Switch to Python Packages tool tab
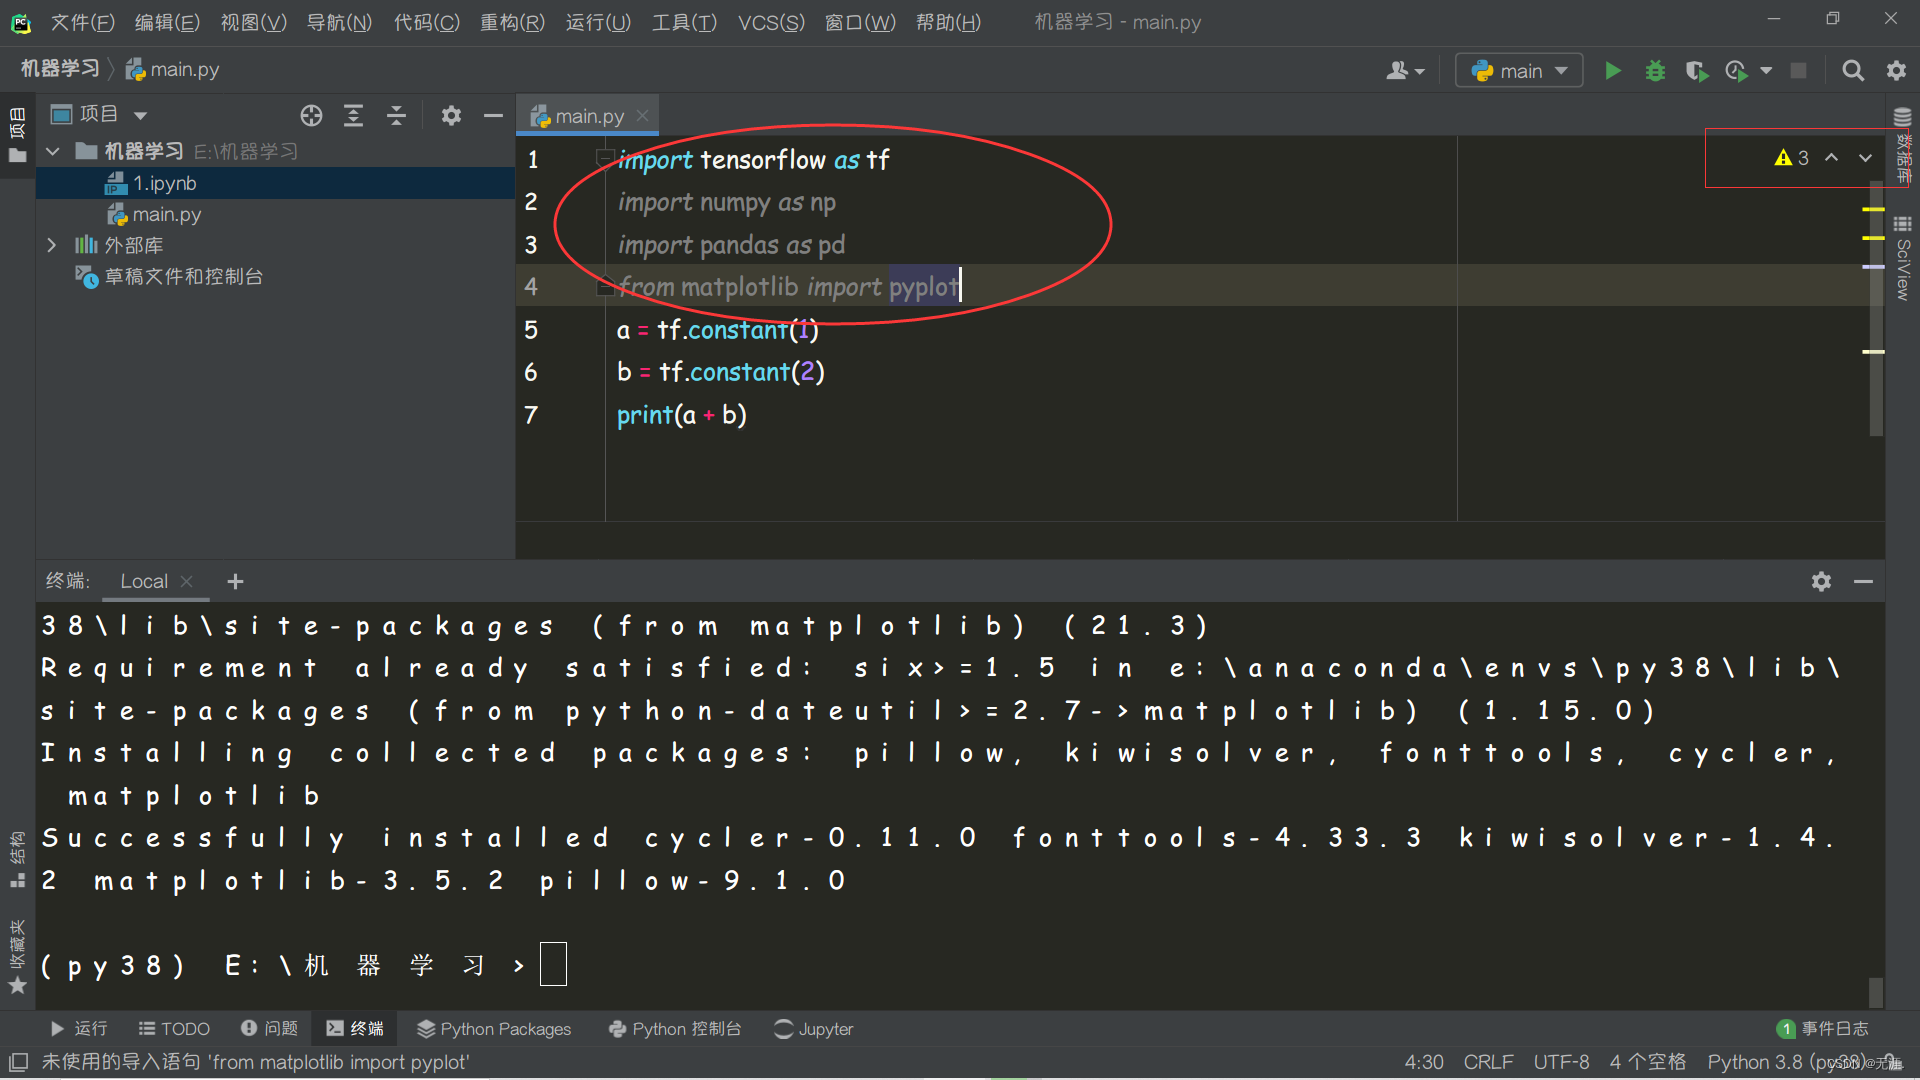The width and height of the screenshot is (1920, 1080). (494, 1028)
